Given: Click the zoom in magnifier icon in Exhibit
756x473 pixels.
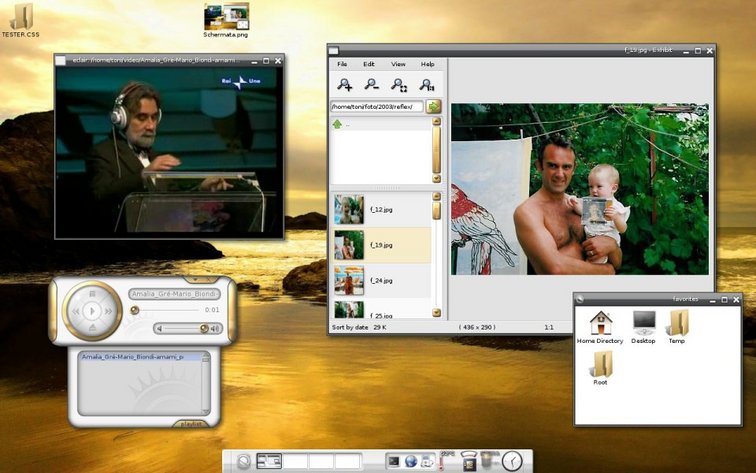Looking at the screenshot, I should pos(344,85).
